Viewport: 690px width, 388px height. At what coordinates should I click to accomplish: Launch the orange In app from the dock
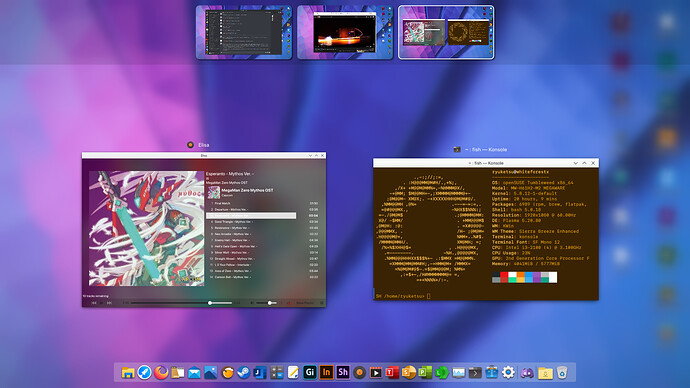[327, 373]
